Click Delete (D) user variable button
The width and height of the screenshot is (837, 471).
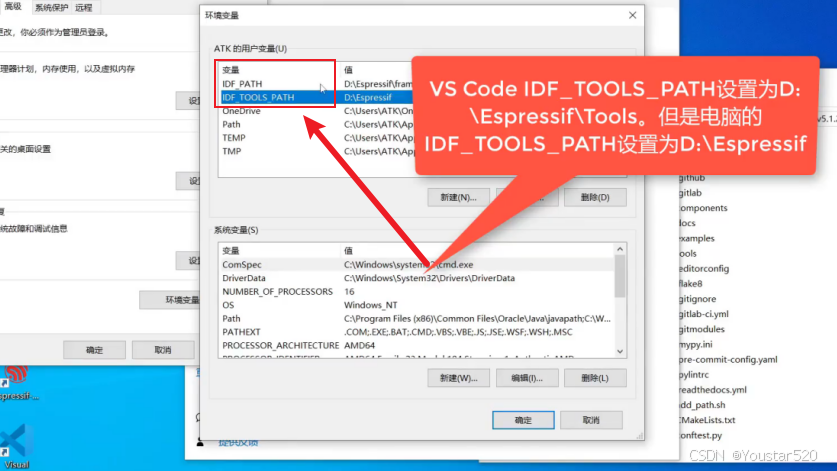click(595, 197)
